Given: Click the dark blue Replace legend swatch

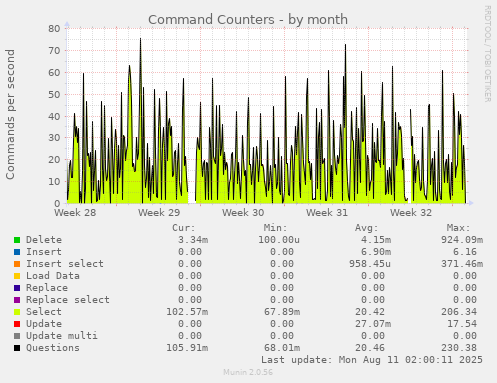Looking at the screenshot, I should tap(17, 288).
